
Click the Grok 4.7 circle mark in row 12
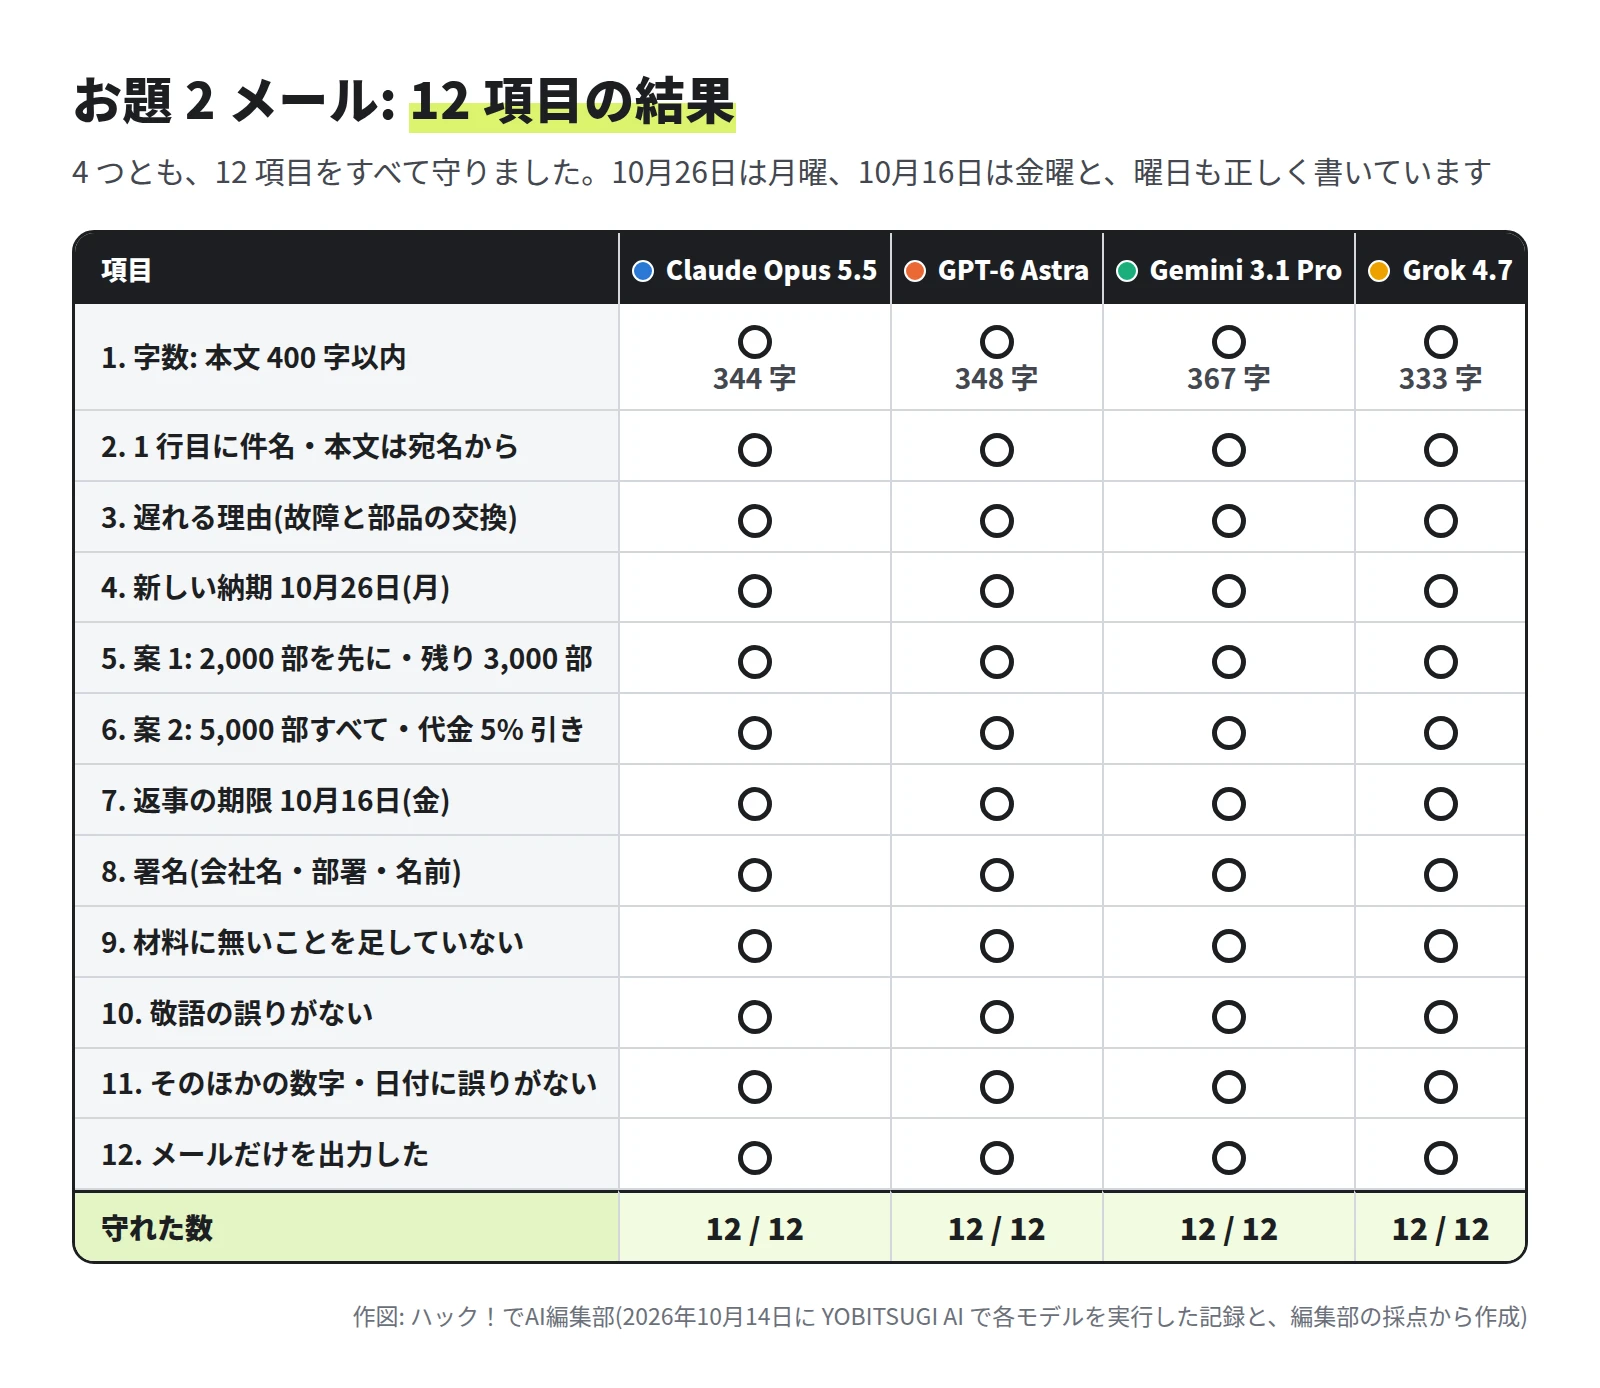[x=1441, y=1157]
